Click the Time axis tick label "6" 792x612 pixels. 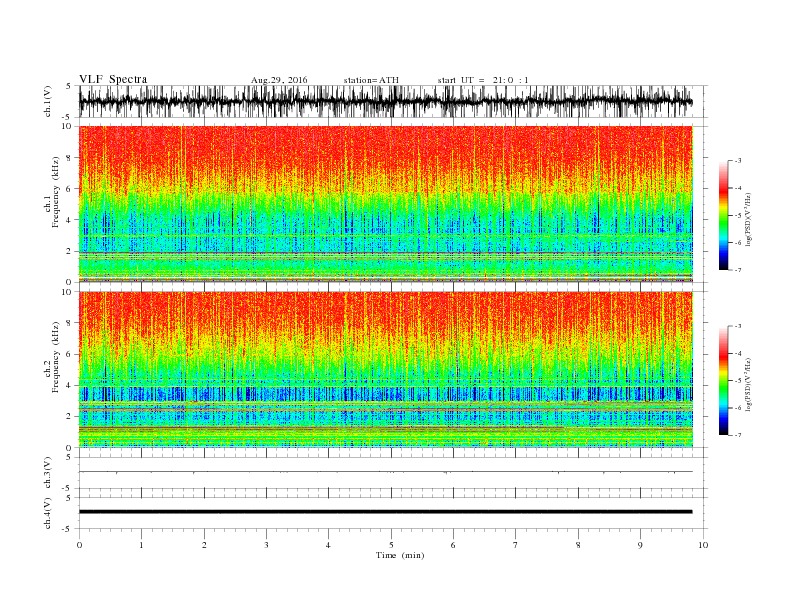click(x=454, y=545)
